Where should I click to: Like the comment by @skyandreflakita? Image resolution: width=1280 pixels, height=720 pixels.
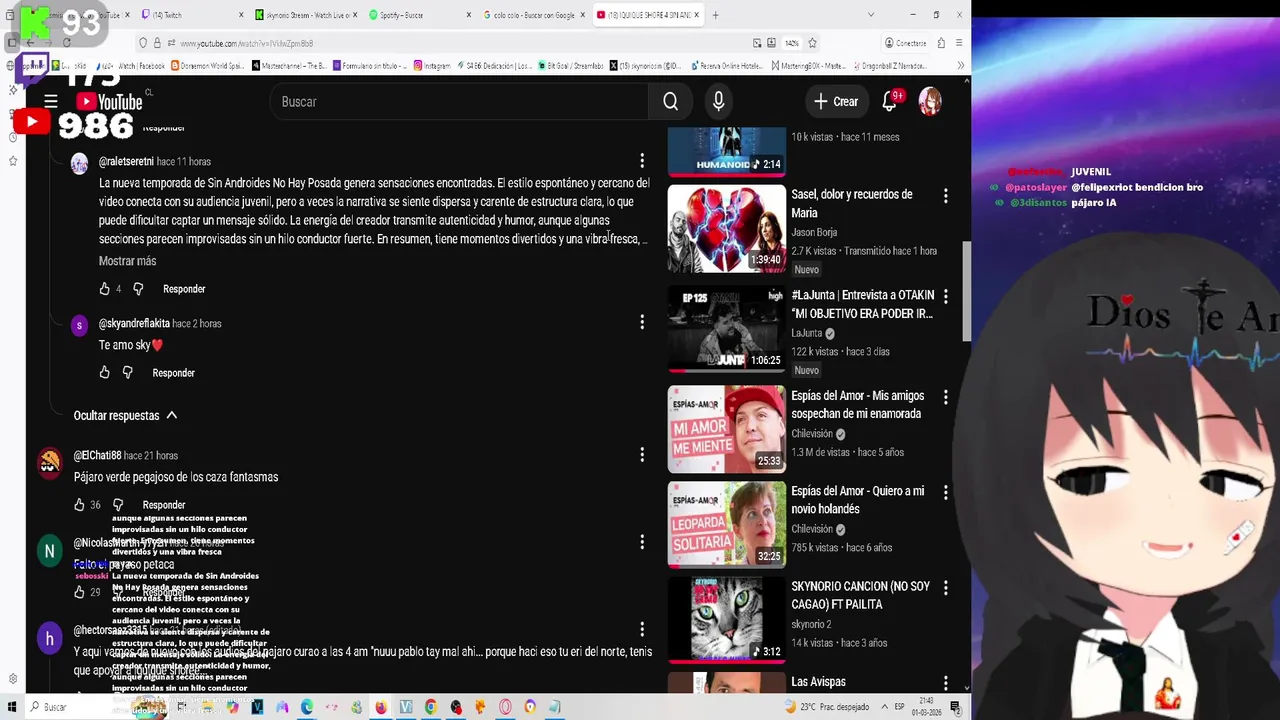104,373
